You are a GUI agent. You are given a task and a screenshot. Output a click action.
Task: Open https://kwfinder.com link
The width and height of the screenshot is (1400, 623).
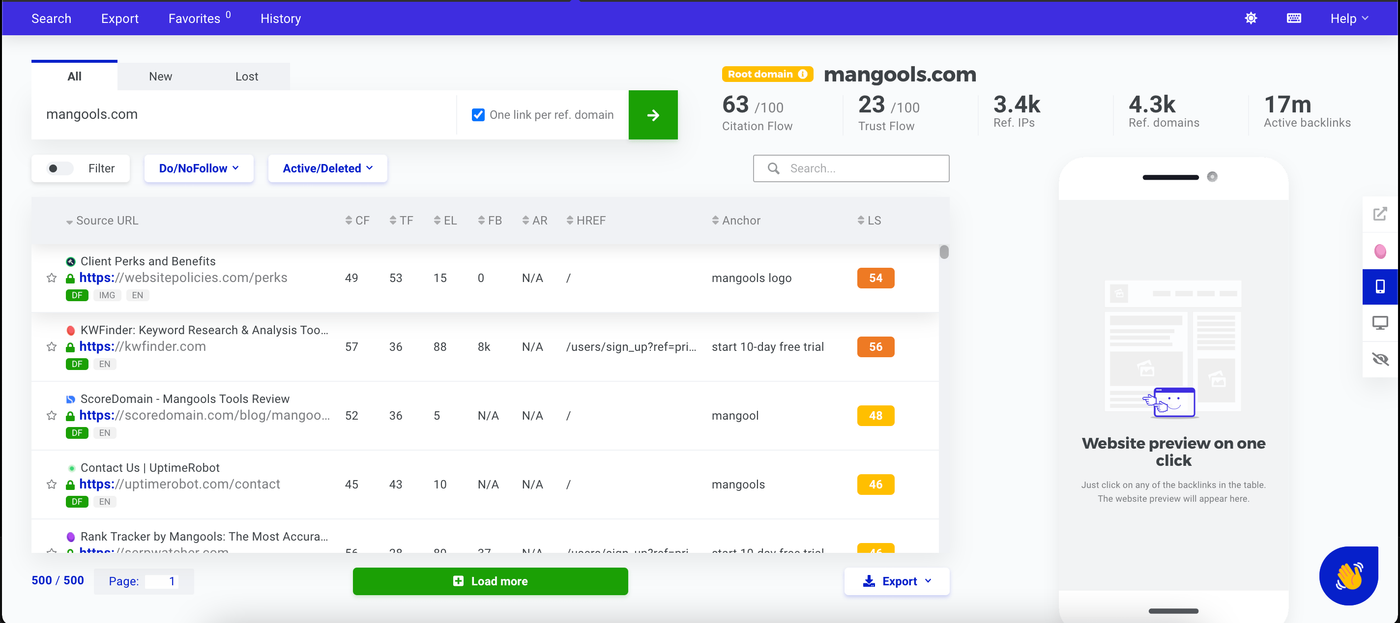point(142,347)
